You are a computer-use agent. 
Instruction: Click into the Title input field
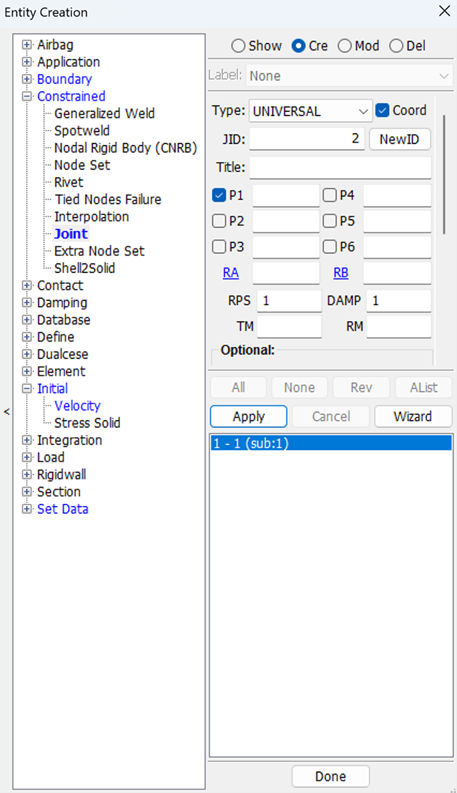pos(340,167)
